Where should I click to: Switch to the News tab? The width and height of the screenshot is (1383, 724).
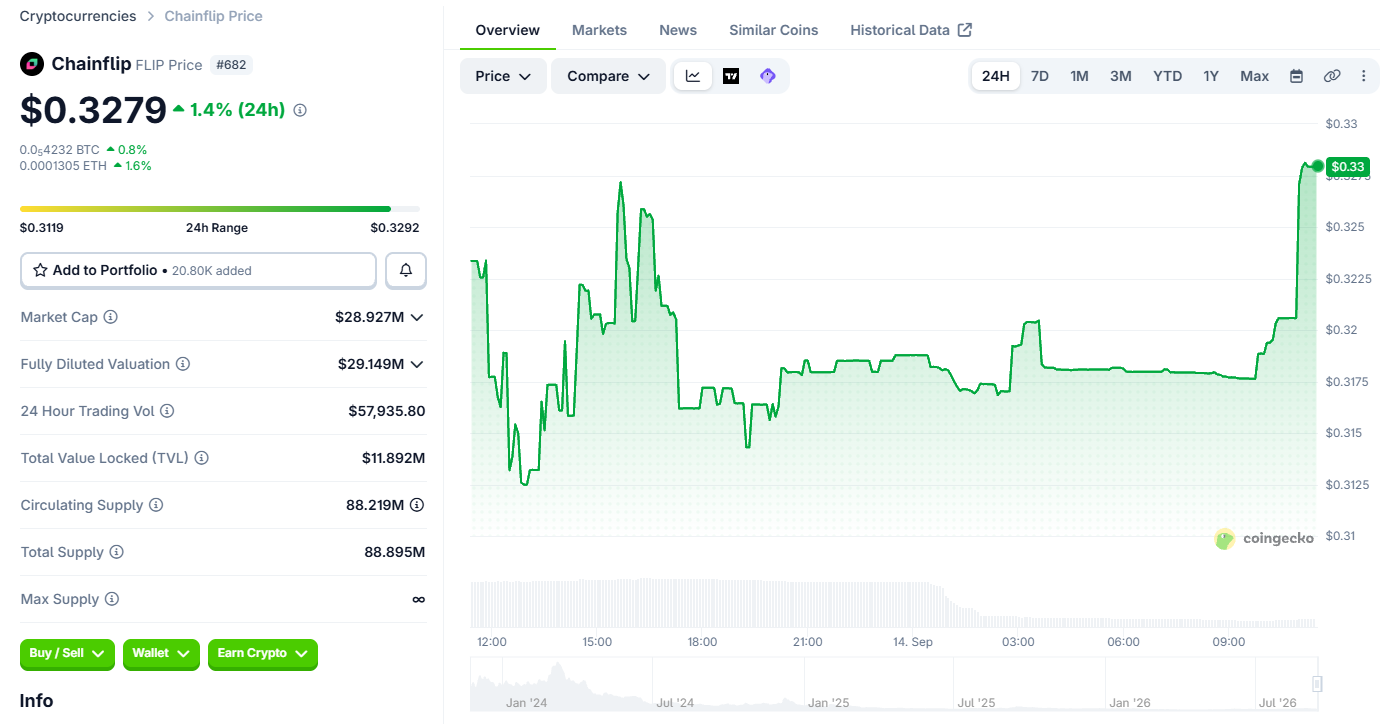[678, 30]
